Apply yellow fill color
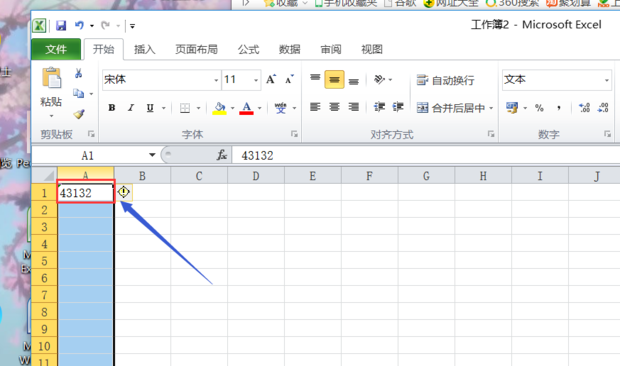 [x=219, y=108]
